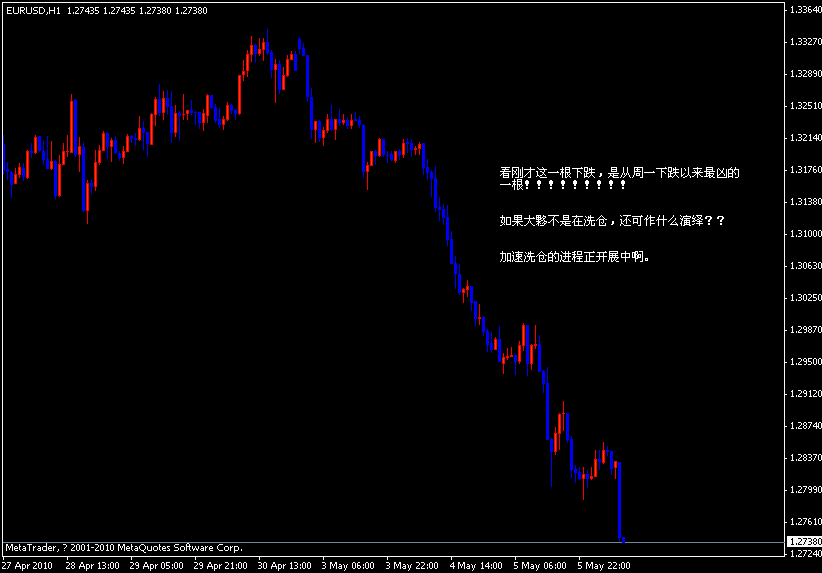The width and height of the screenshot is (822, 573).
Task: Click the price scale label 1.32140
Action: (x=805, y=137)
